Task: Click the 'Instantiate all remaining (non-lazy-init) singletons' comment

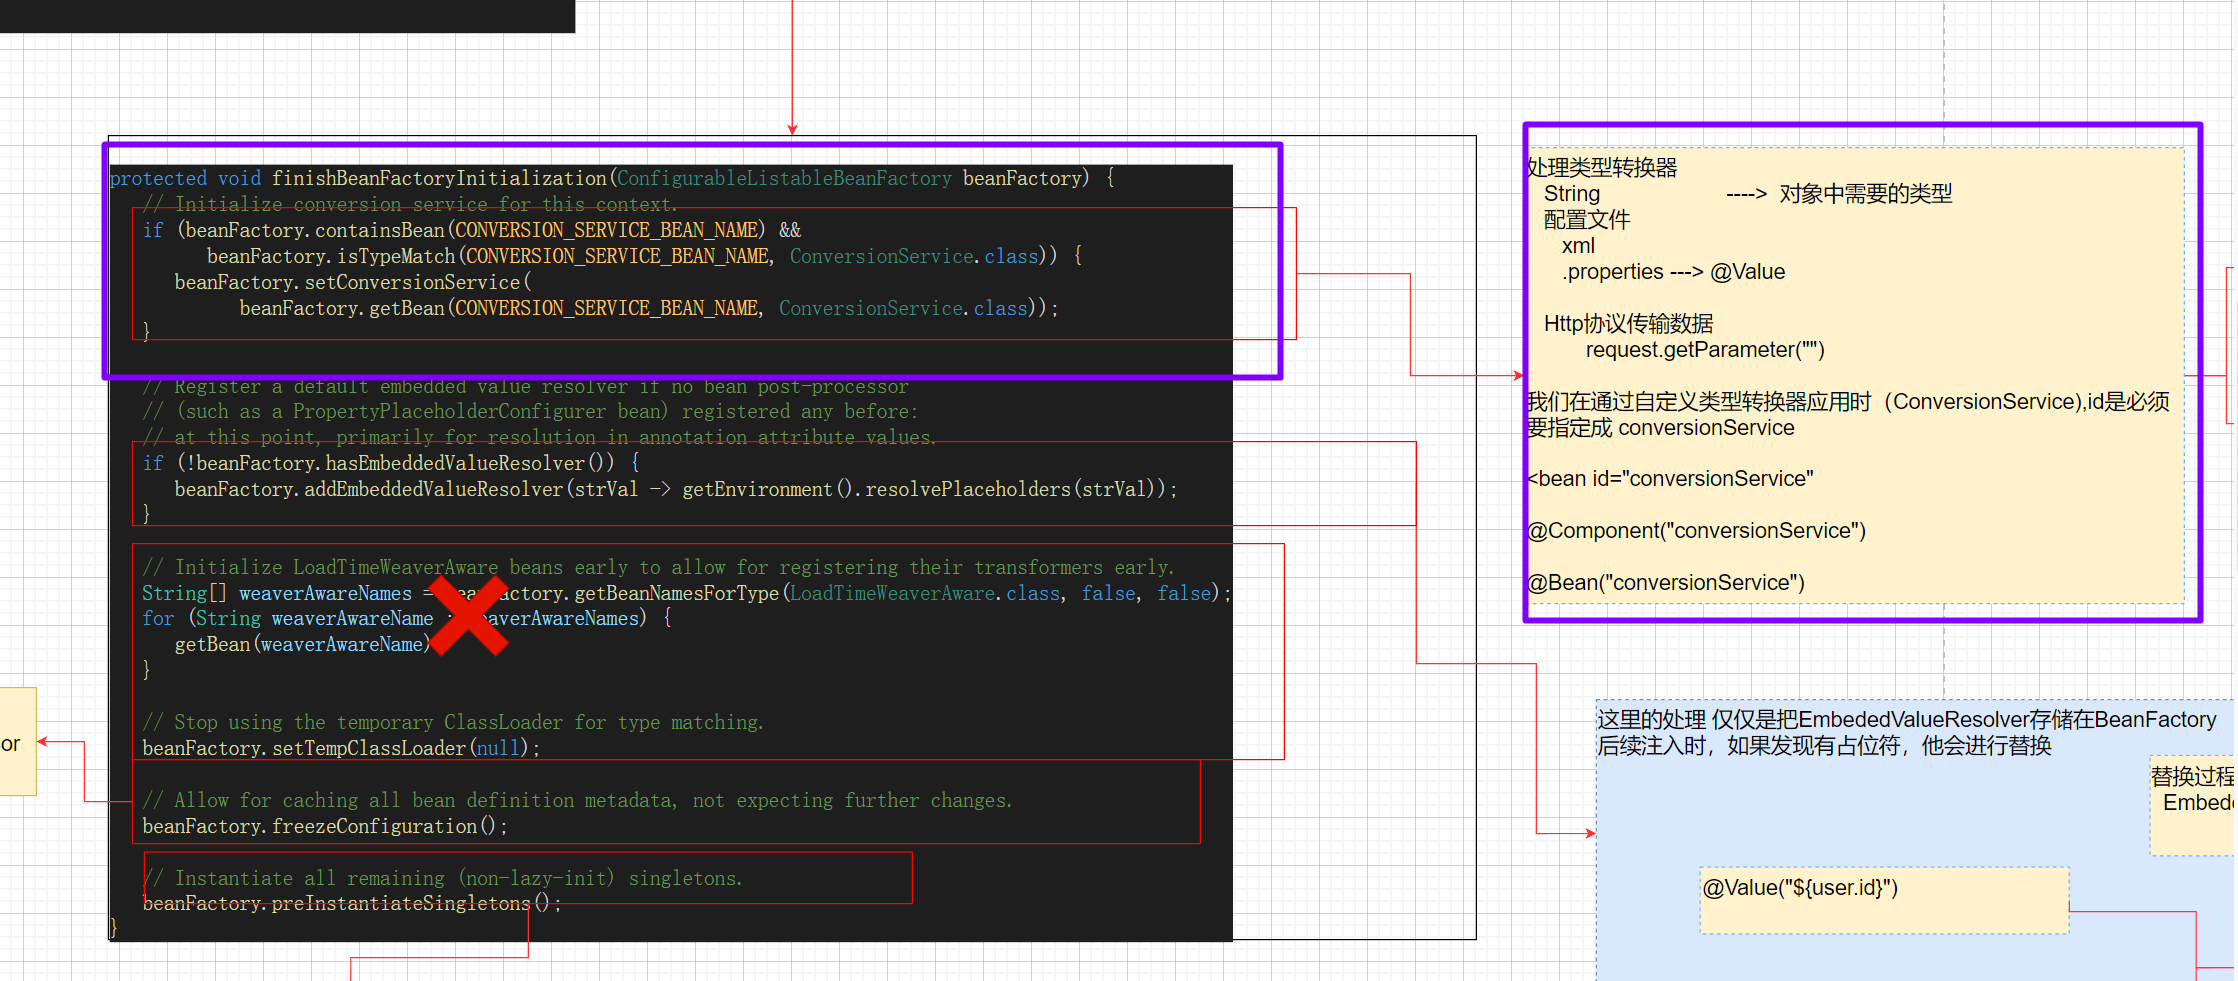Action: pos(443,878)
